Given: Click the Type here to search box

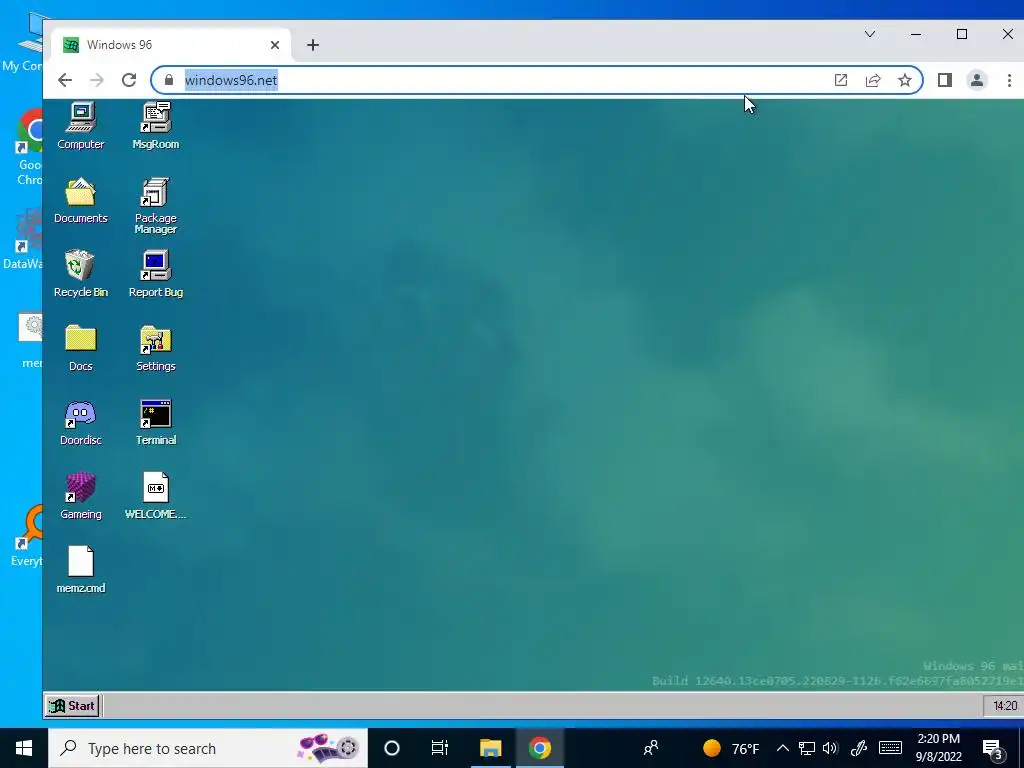Looking at the screenshot, I should point(208,748).
